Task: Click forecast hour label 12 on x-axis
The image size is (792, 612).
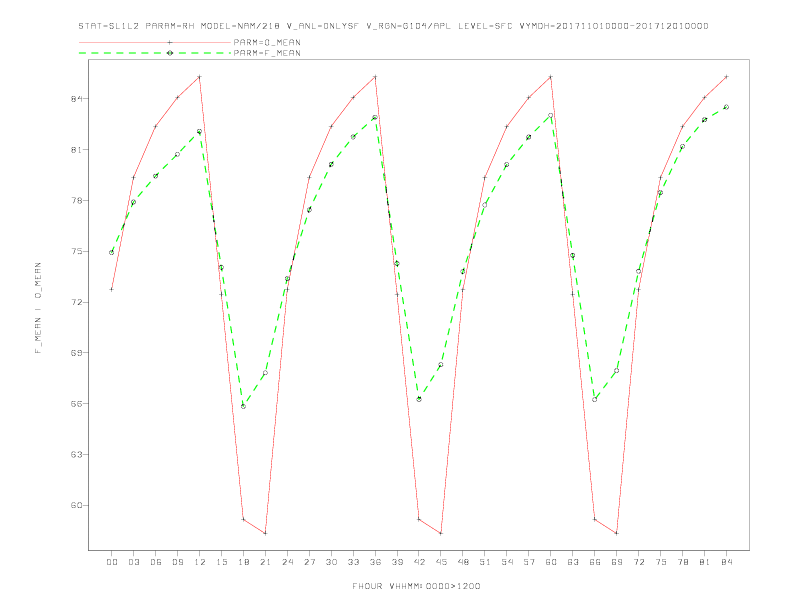Action: (200, 562)
